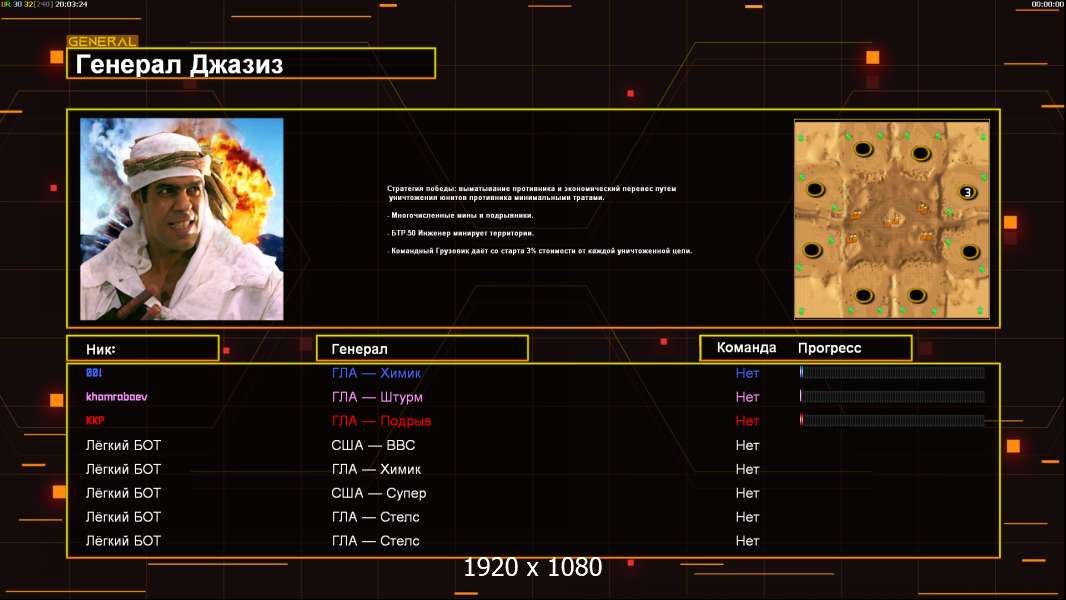Click start position marker number 3 on minimap

tap(967, 192)
